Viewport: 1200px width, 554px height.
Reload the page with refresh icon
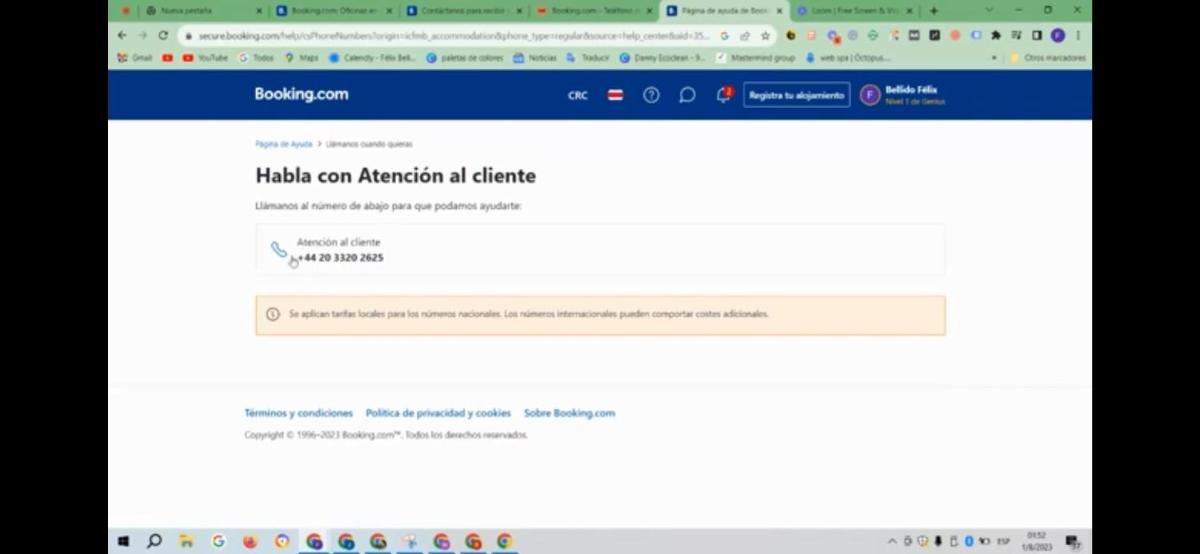pos(163,35)
